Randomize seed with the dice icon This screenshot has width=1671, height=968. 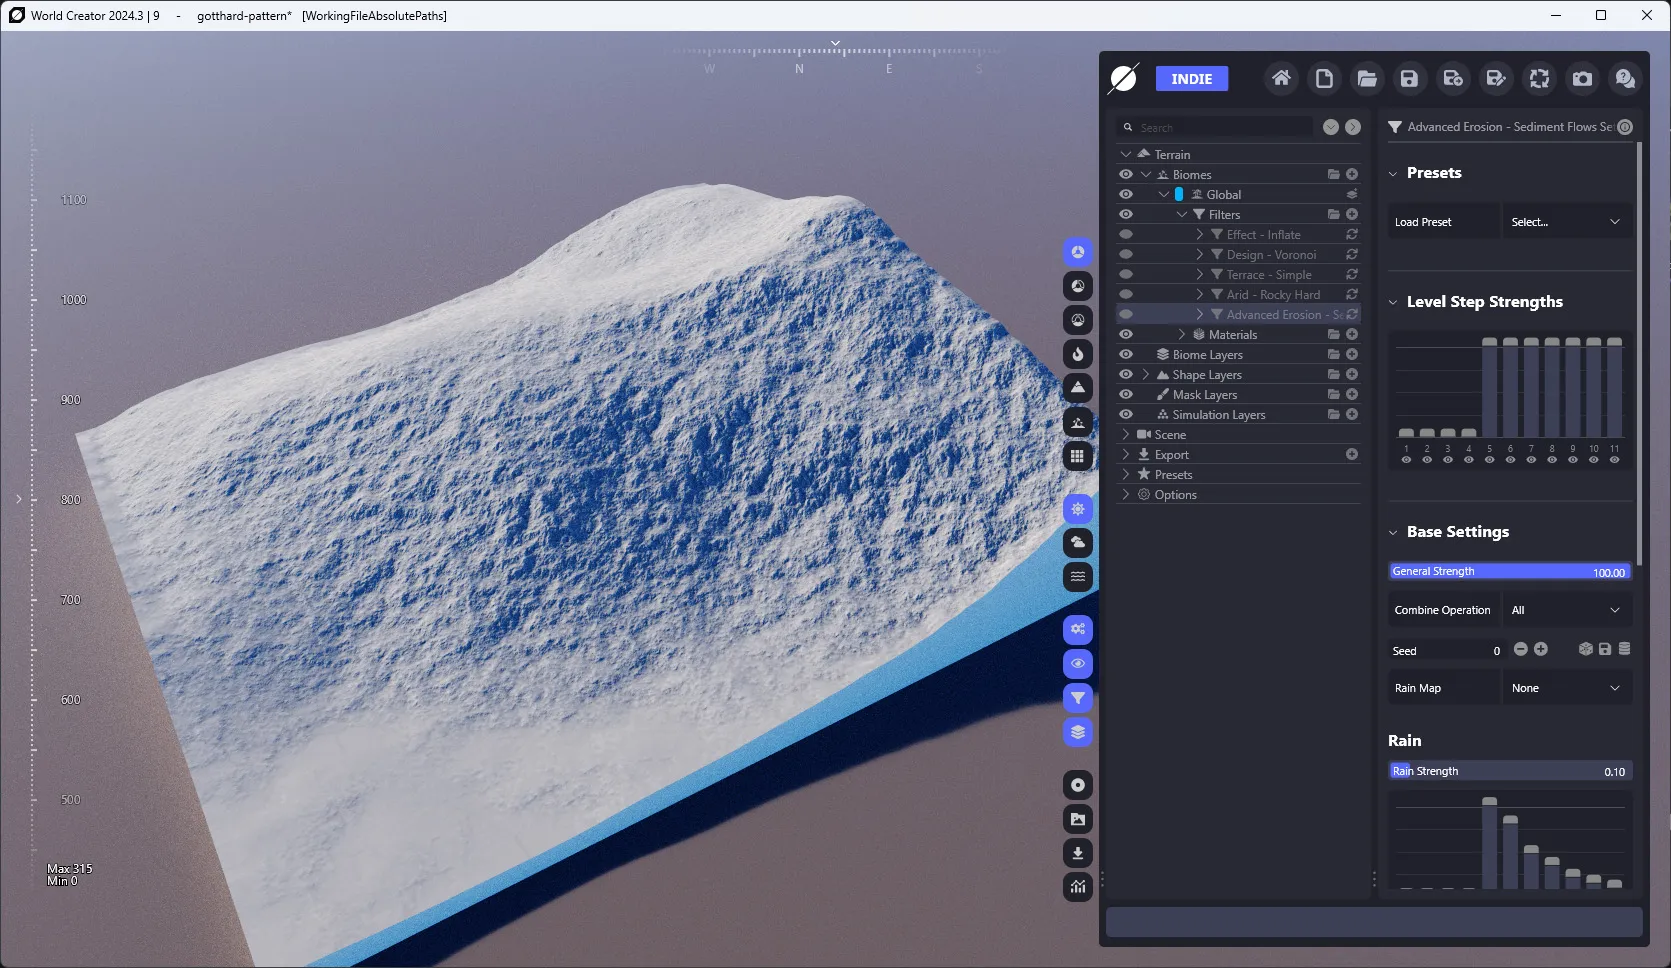[x=1585, y=649]
